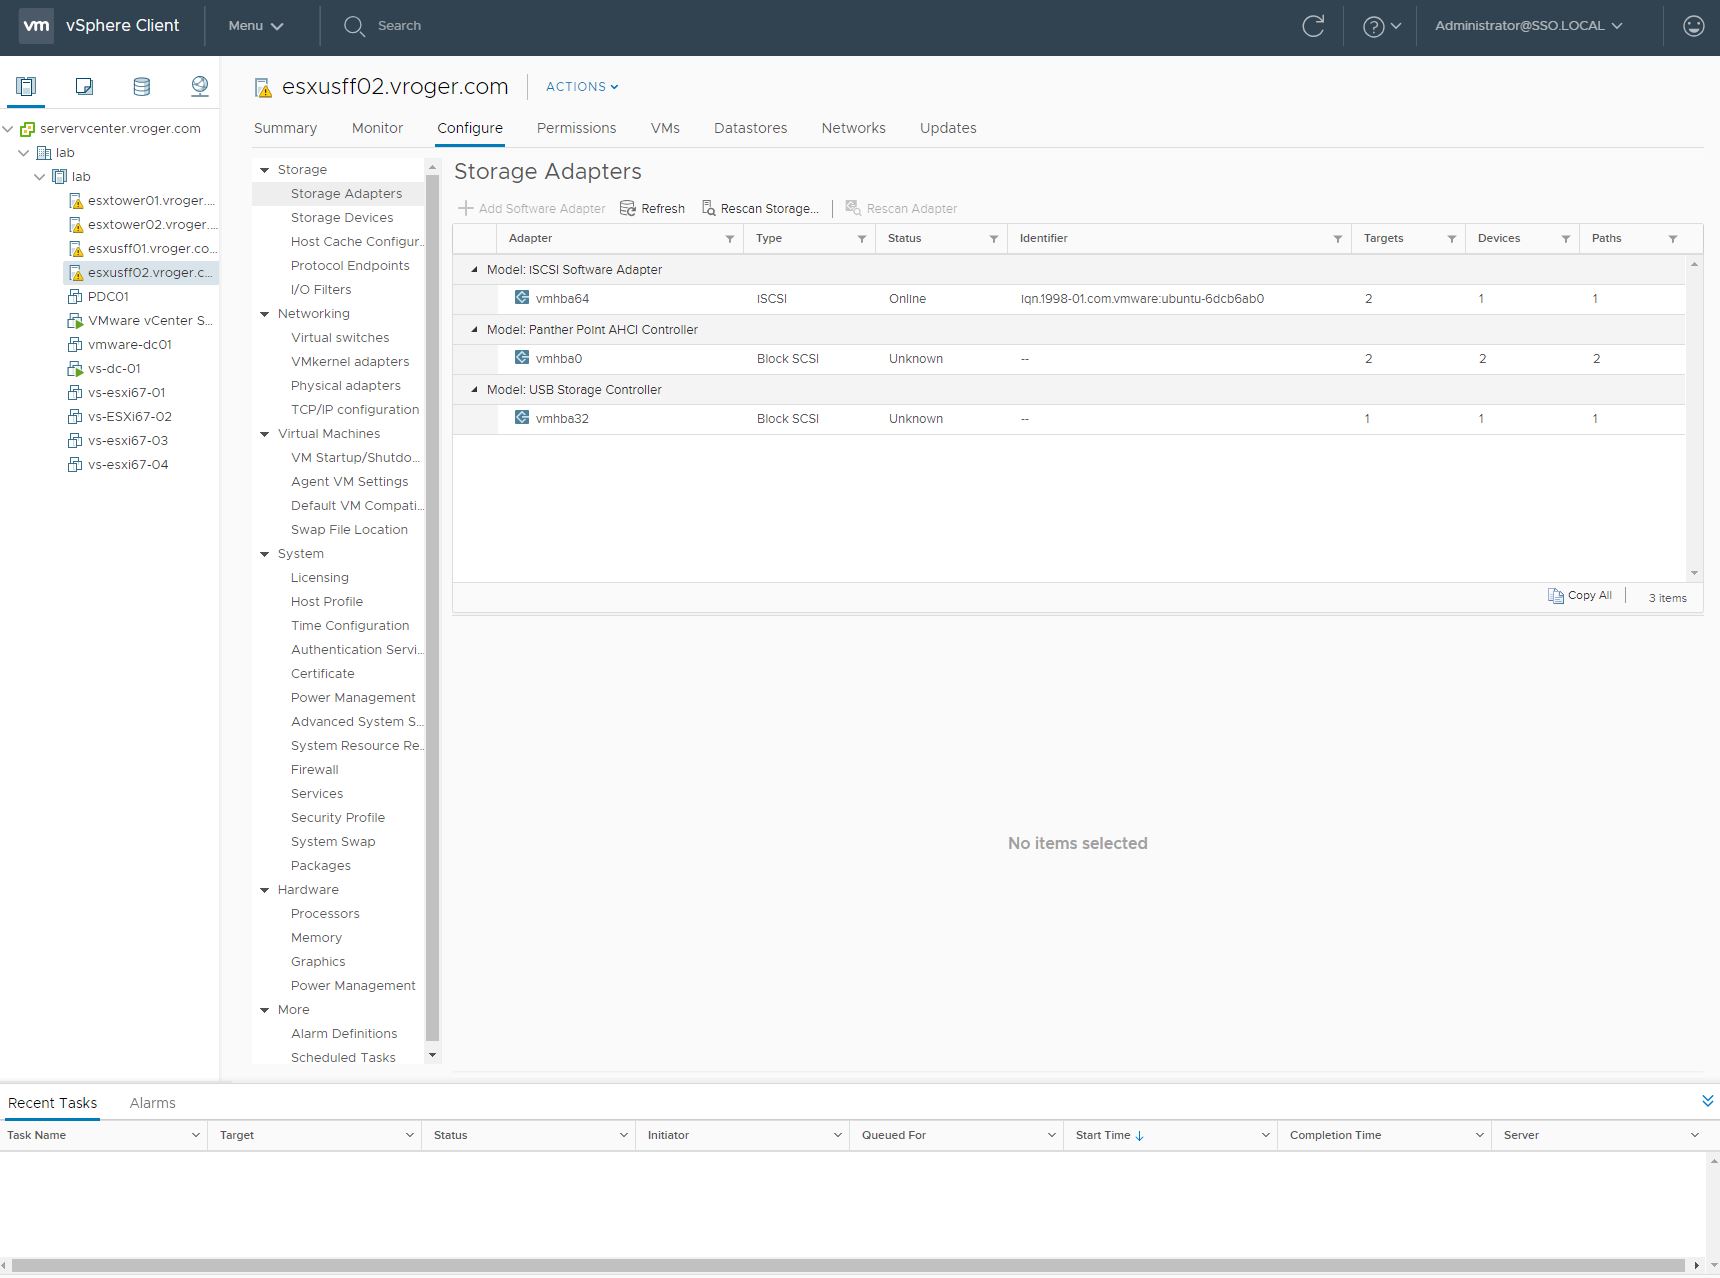1720x1278 pixels.
Task: Switch to the Networks tab
Action: pyautogui.click(x=853, y=128)
